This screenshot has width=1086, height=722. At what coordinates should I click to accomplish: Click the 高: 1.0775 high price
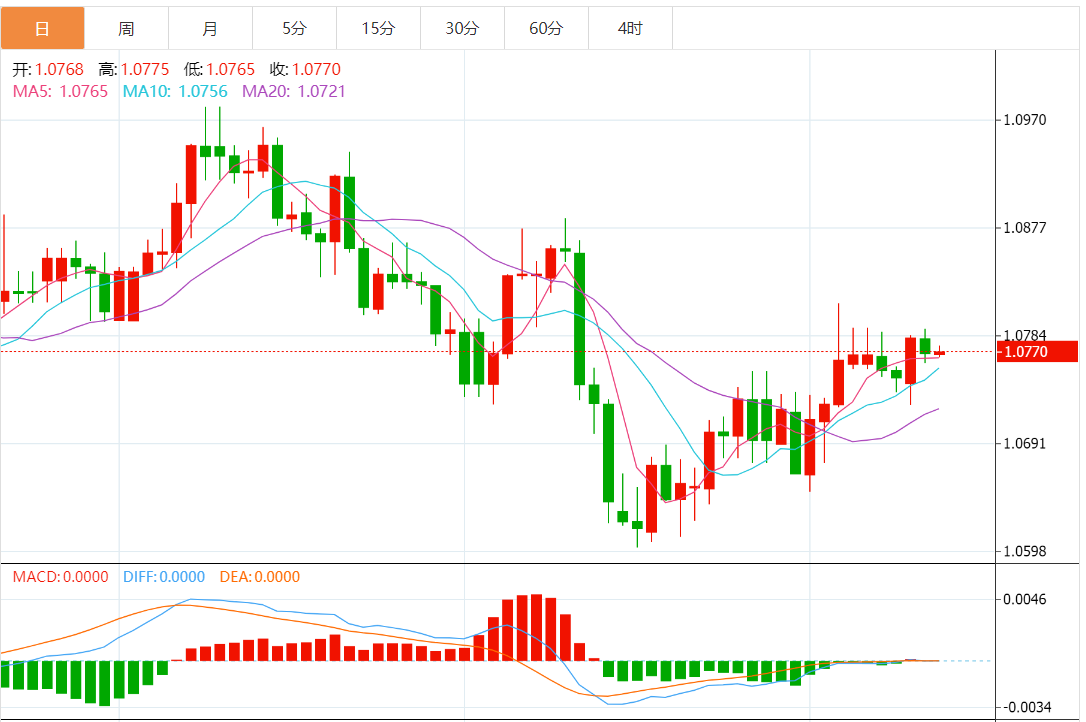(x=134, y=69)
